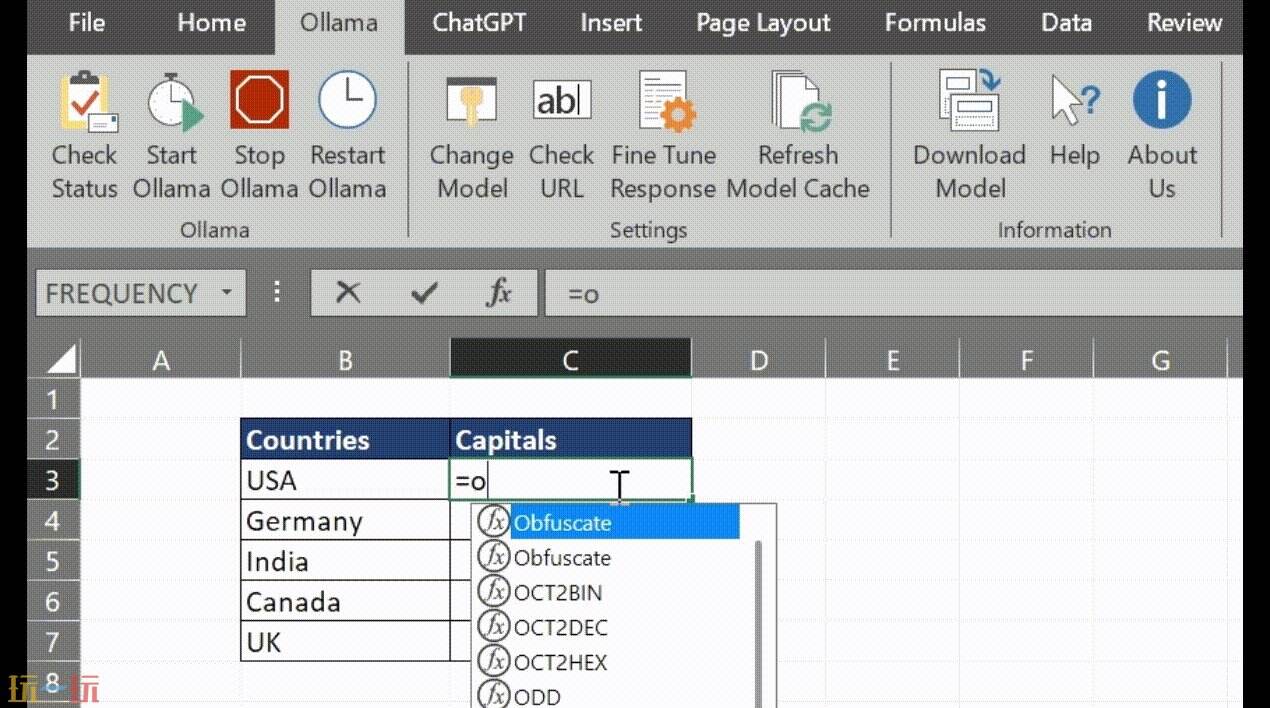Click the Check URL icon
1270x708 pixels.
[x=561, y=100]
